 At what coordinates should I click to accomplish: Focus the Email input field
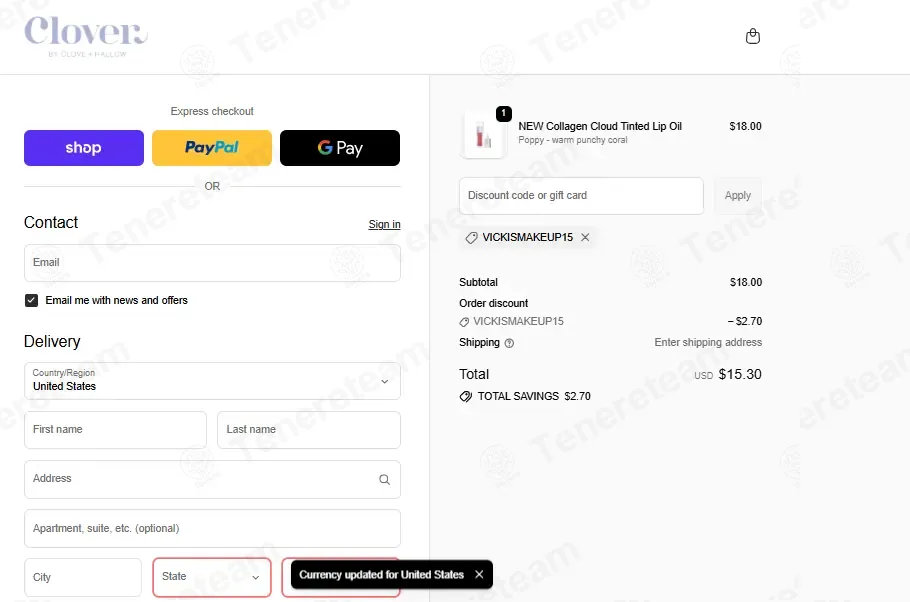(212, 263)
